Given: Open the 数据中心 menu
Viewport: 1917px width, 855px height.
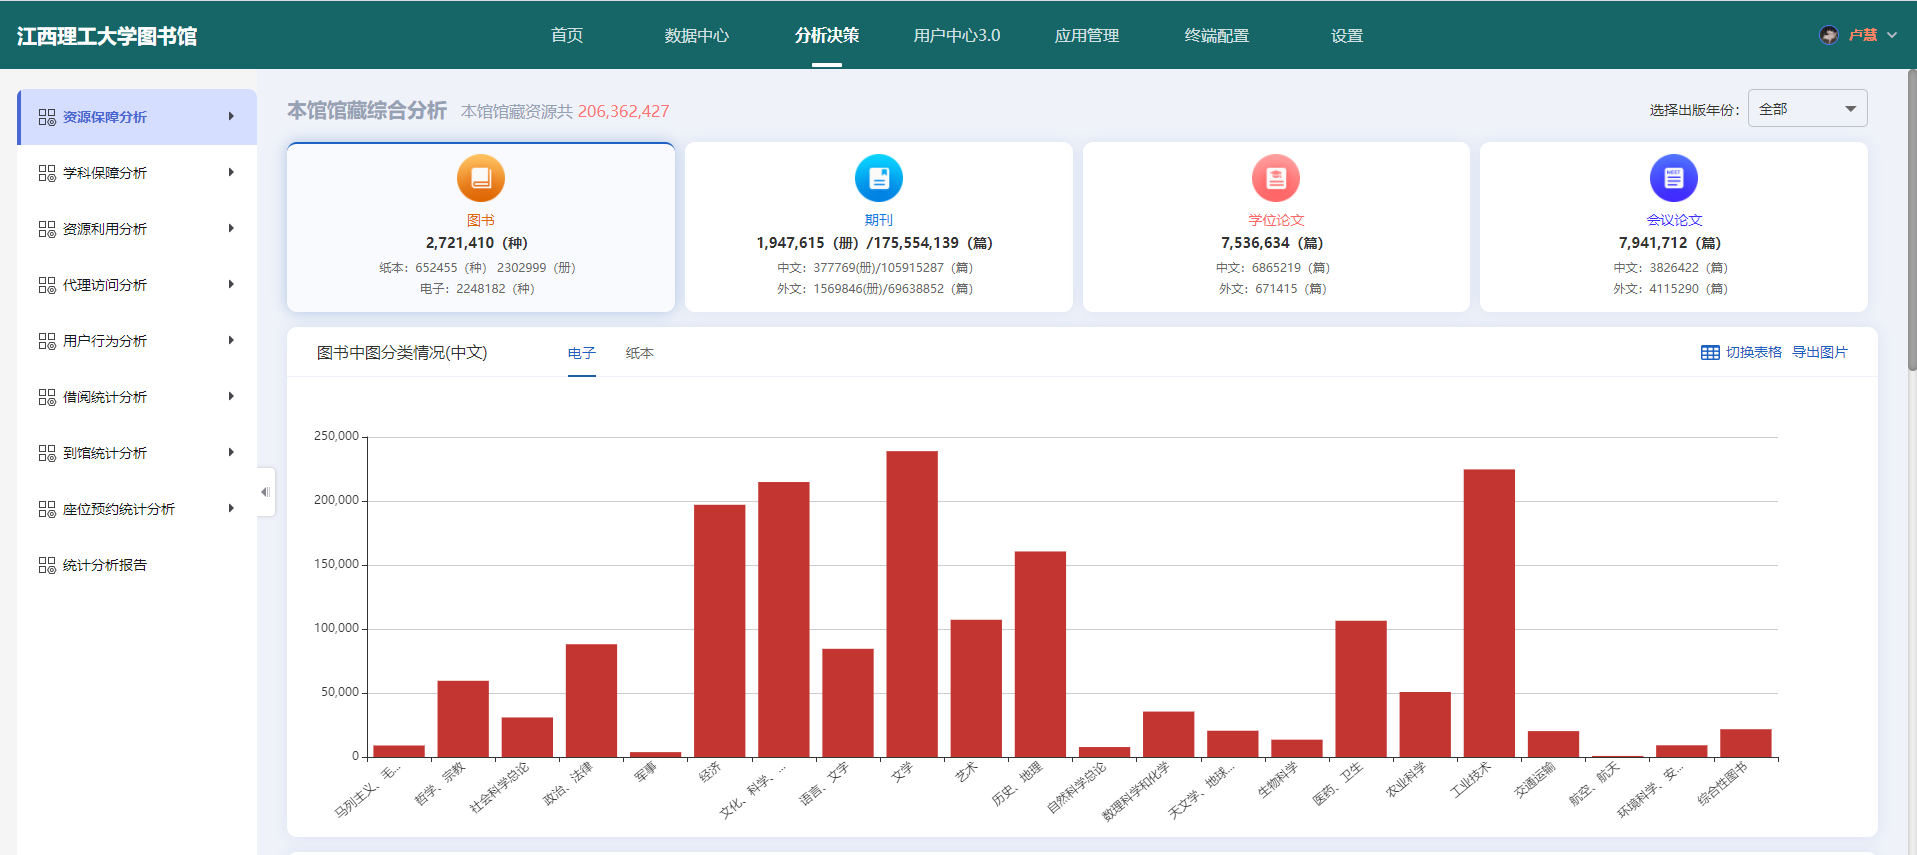Looking at the screenshot, I should click(696, 35).
